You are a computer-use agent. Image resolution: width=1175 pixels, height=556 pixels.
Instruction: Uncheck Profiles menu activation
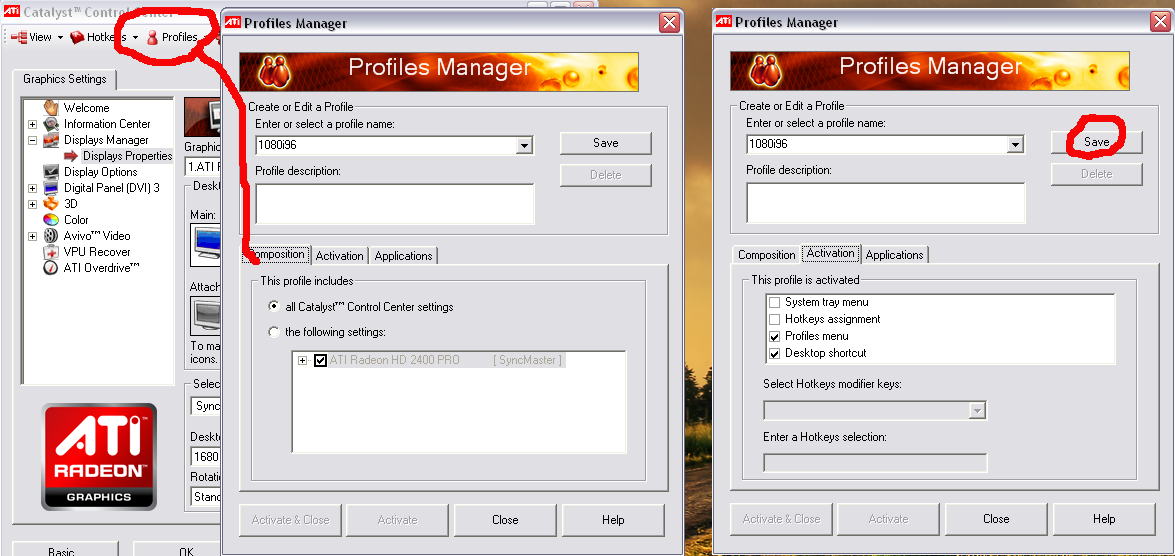774,336
